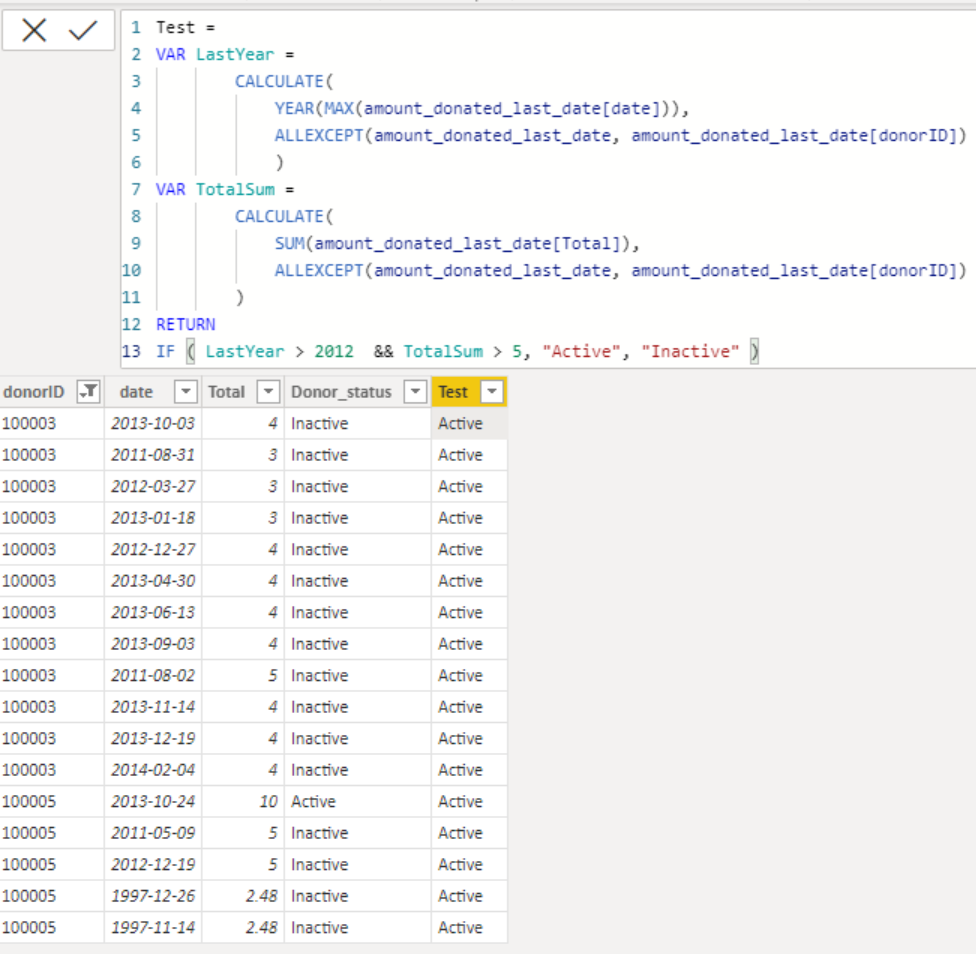976x954 pixels.
Task: Open the date column dropdown
Action: 185,391
